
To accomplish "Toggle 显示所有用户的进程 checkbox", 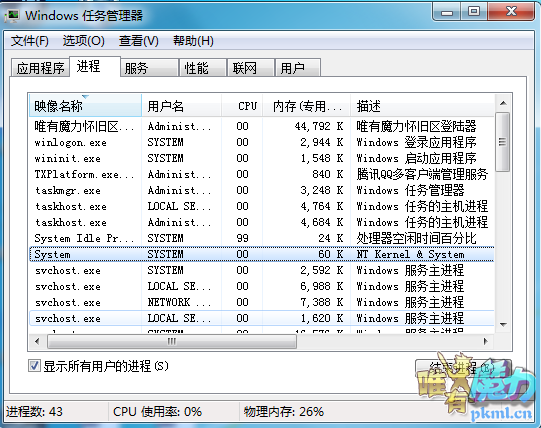I will [34, 366].
